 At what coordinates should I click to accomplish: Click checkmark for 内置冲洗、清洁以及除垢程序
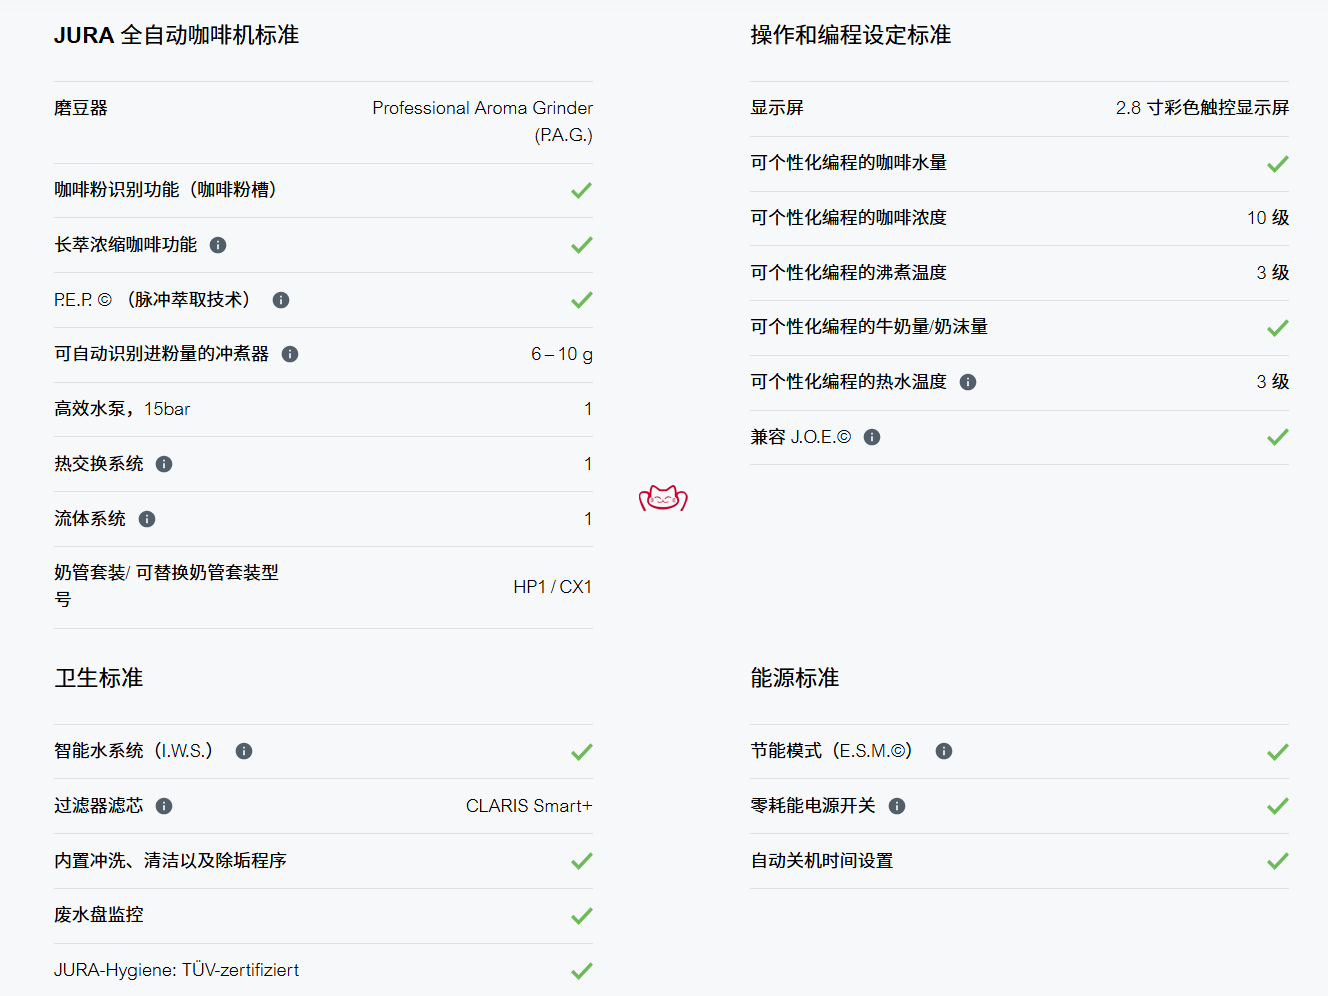coord(581,861)
